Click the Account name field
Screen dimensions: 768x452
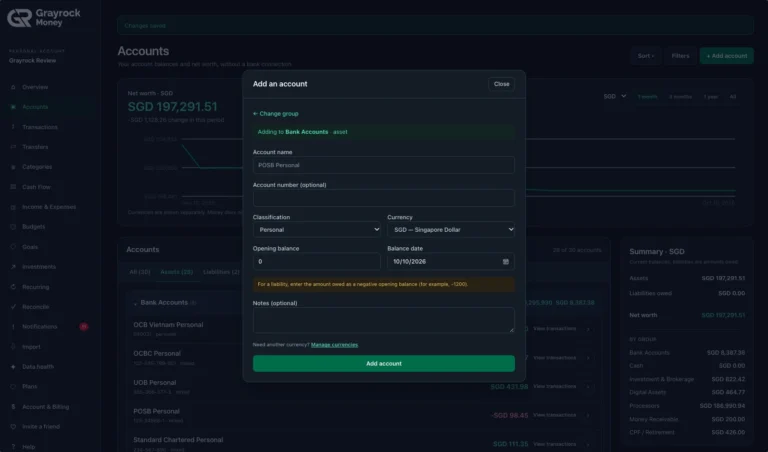coord(384,165)
